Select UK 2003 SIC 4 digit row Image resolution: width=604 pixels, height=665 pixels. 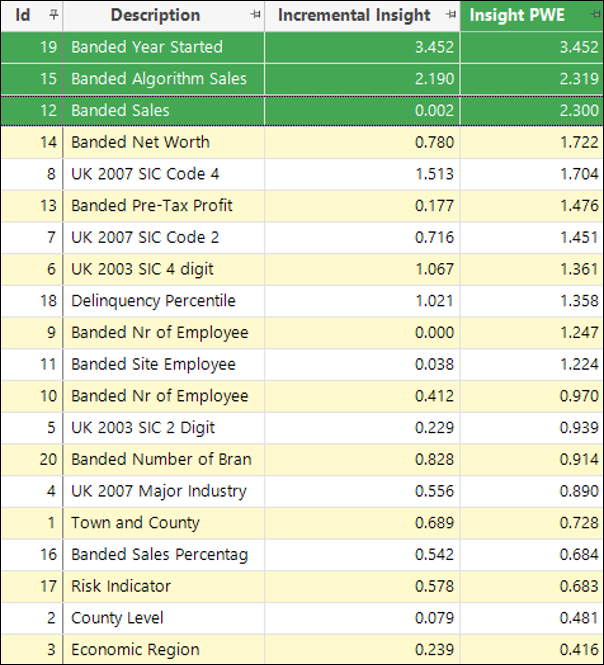302,269
